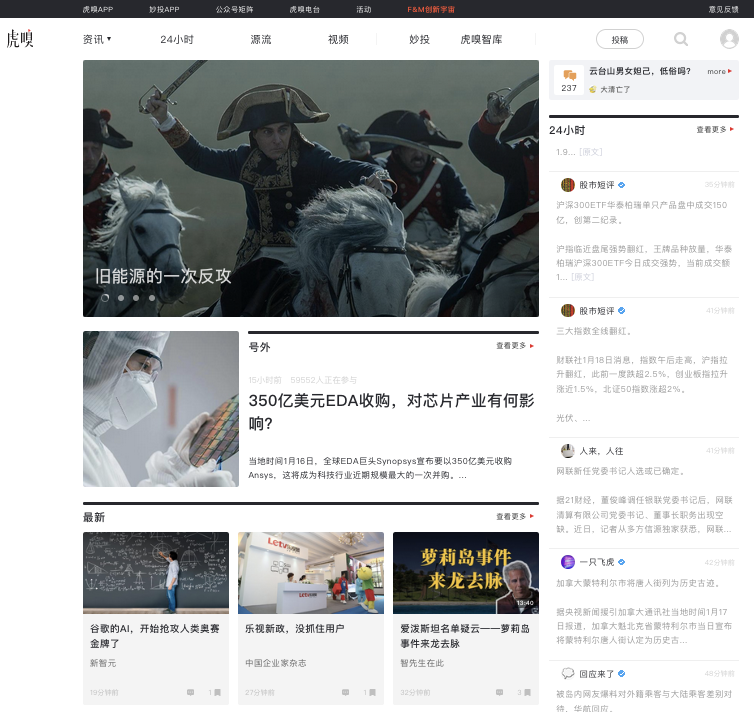Screen dimensions: 754x712
Task: Click bookmark icon on 乐视新政 article card
Action: tap(373, 692)
